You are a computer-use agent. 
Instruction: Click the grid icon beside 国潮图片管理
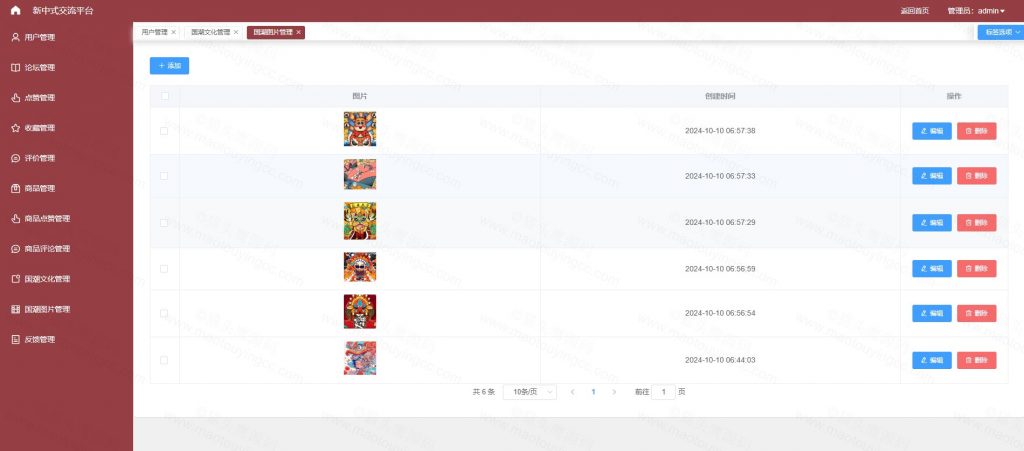[16, 309]
